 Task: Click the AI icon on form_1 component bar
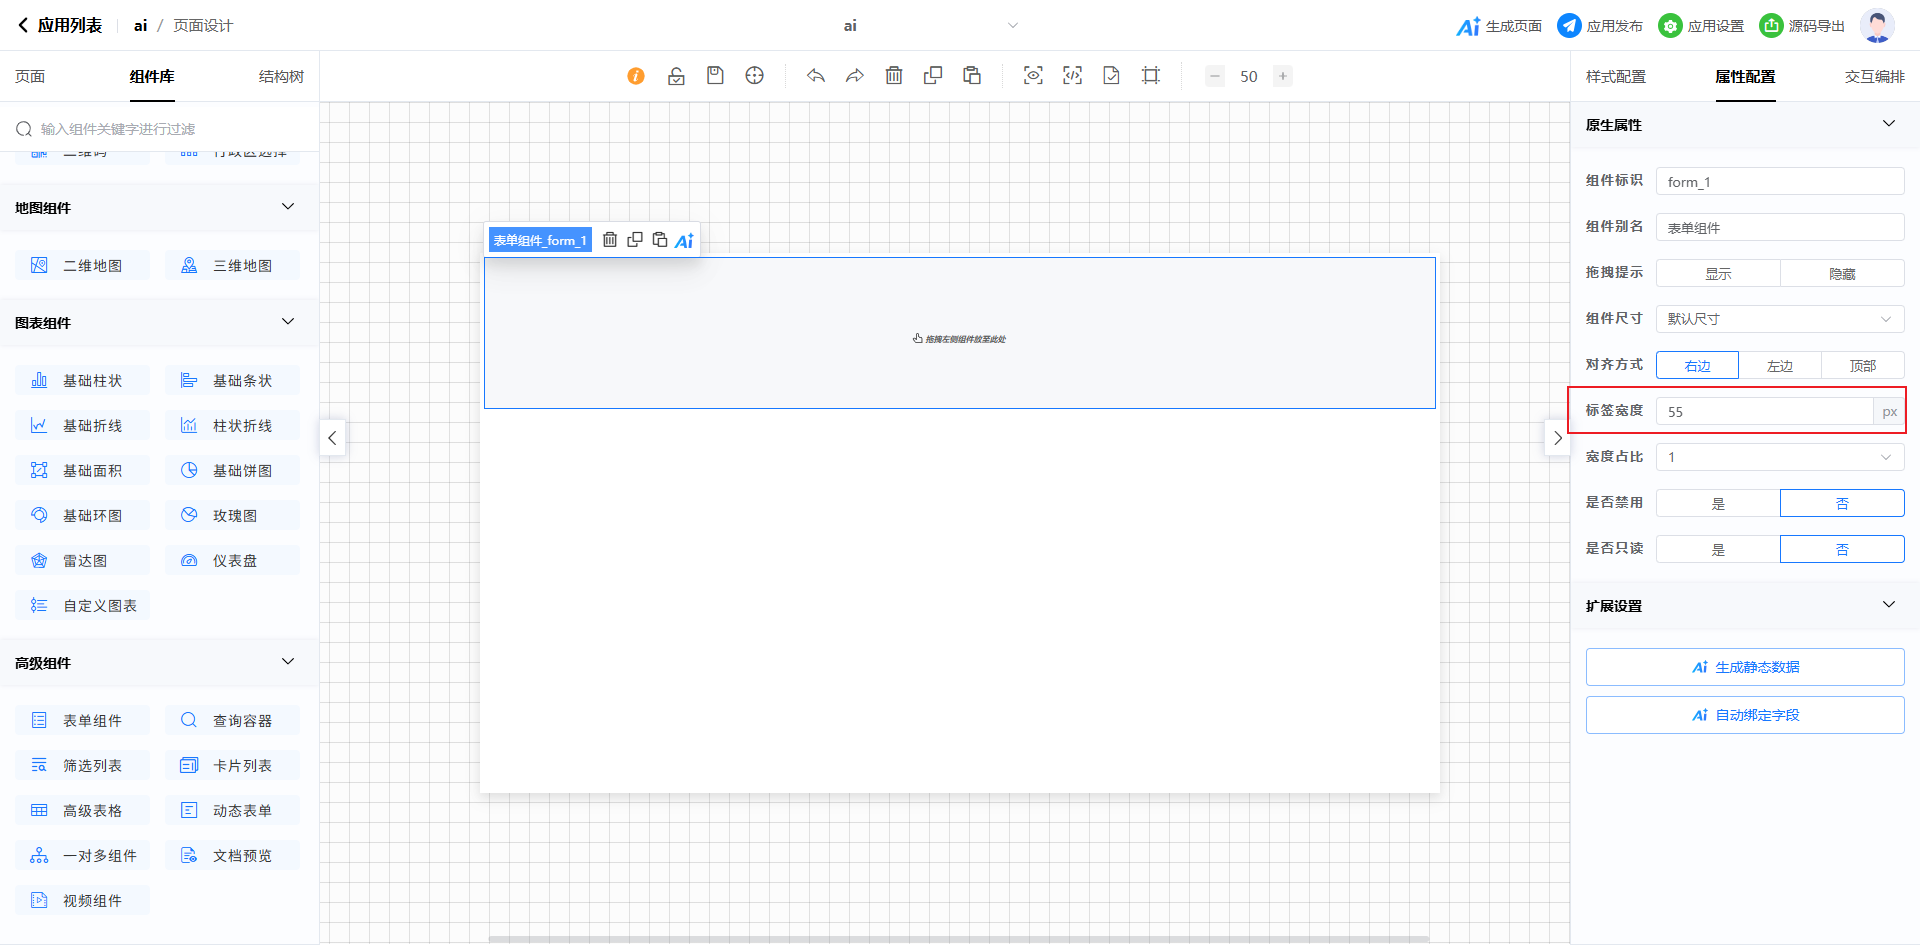[x=684, y=240]
